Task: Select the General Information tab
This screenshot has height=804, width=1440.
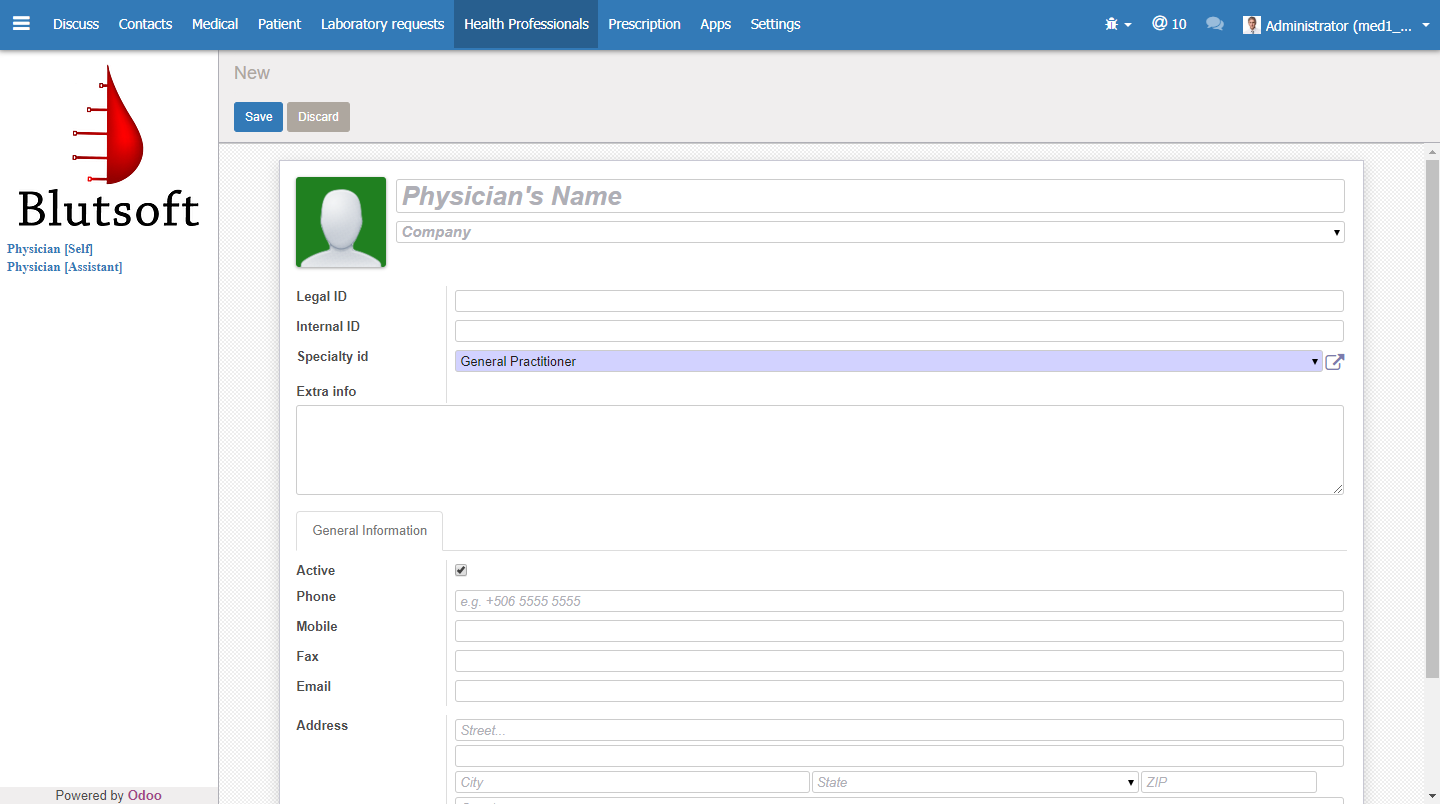Action: (369, 530)
